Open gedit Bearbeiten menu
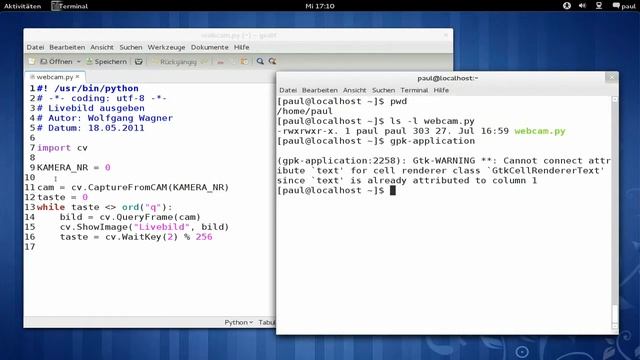Image resolution: width=640 pixels, height=360 pixels. point(67,47)
